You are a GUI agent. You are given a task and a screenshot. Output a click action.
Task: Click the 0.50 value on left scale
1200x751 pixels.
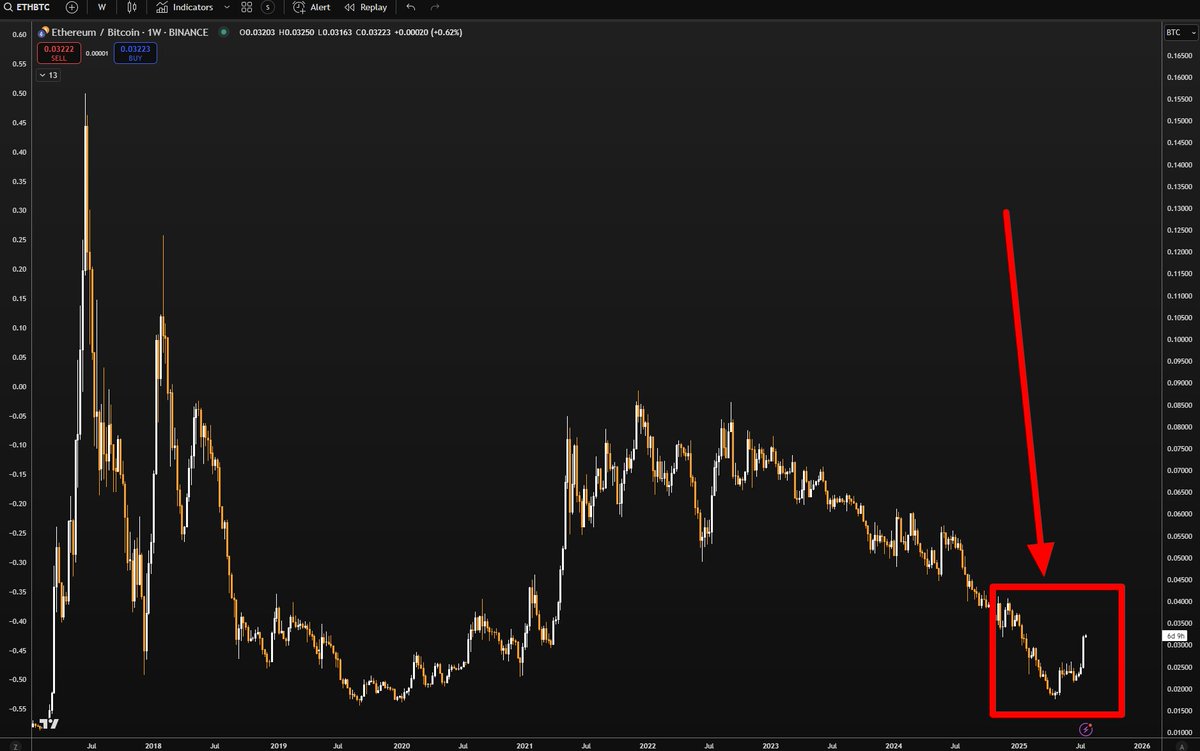point(20,93)
